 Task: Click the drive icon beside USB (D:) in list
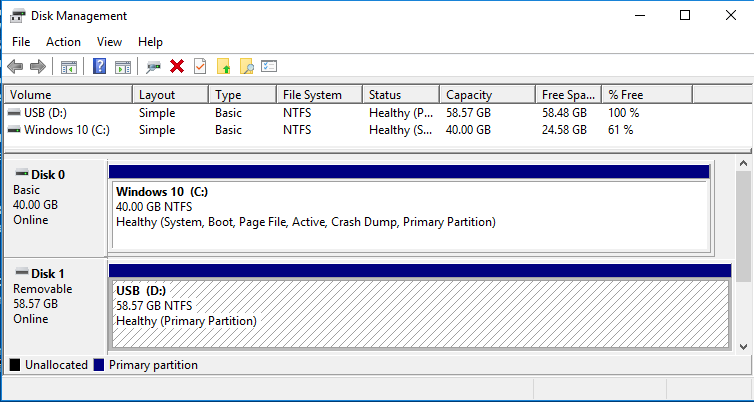click(15, 113)
